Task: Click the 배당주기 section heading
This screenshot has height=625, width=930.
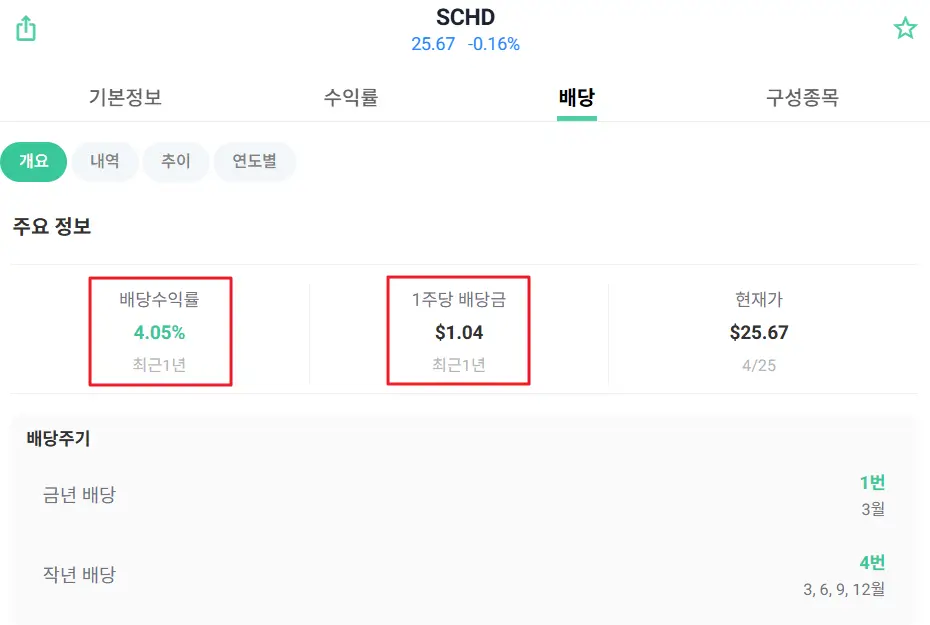Action: (x=58, y=438)
